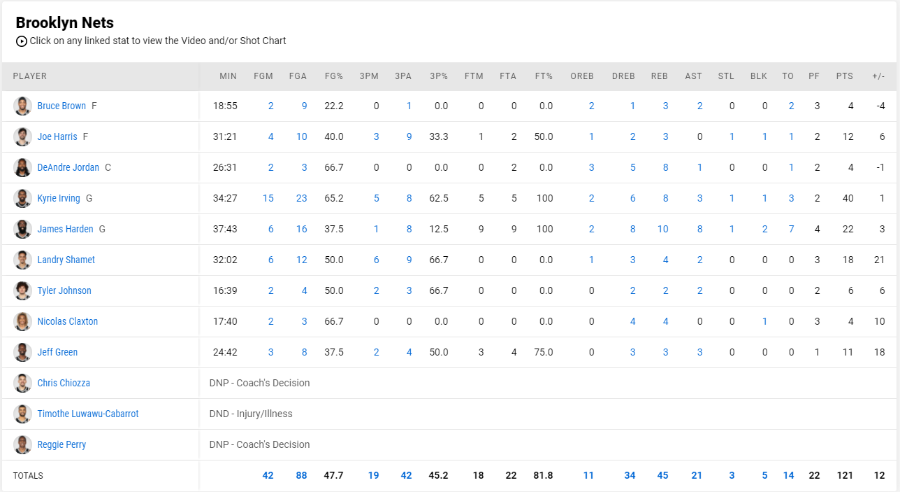This screenshot has height=492, width=900.
Task: View team total 45 rebounds
Action: [x=662, y=475]
